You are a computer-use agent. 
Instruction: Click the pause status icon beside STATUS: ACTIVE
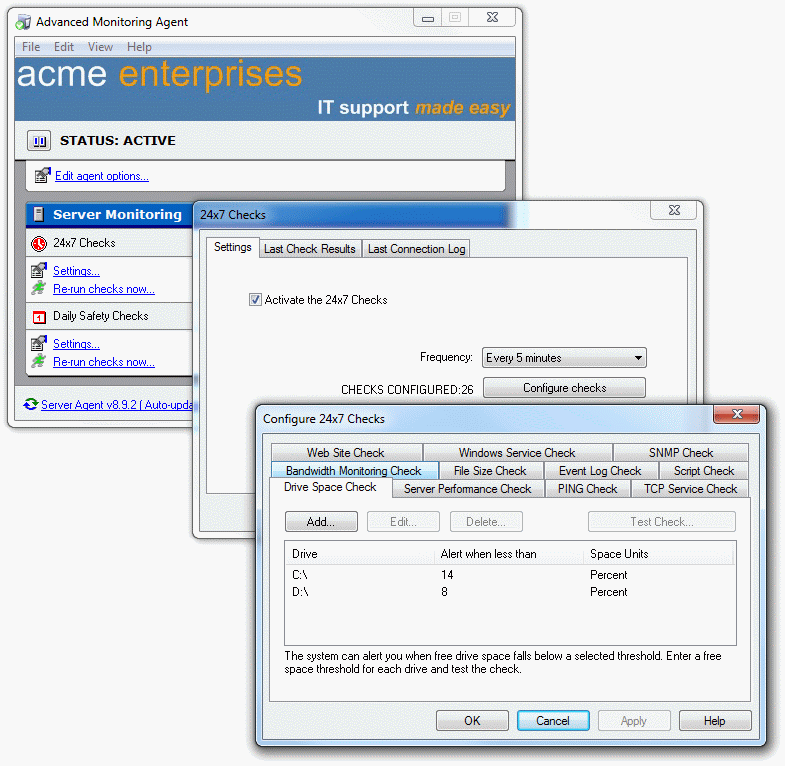39,141
